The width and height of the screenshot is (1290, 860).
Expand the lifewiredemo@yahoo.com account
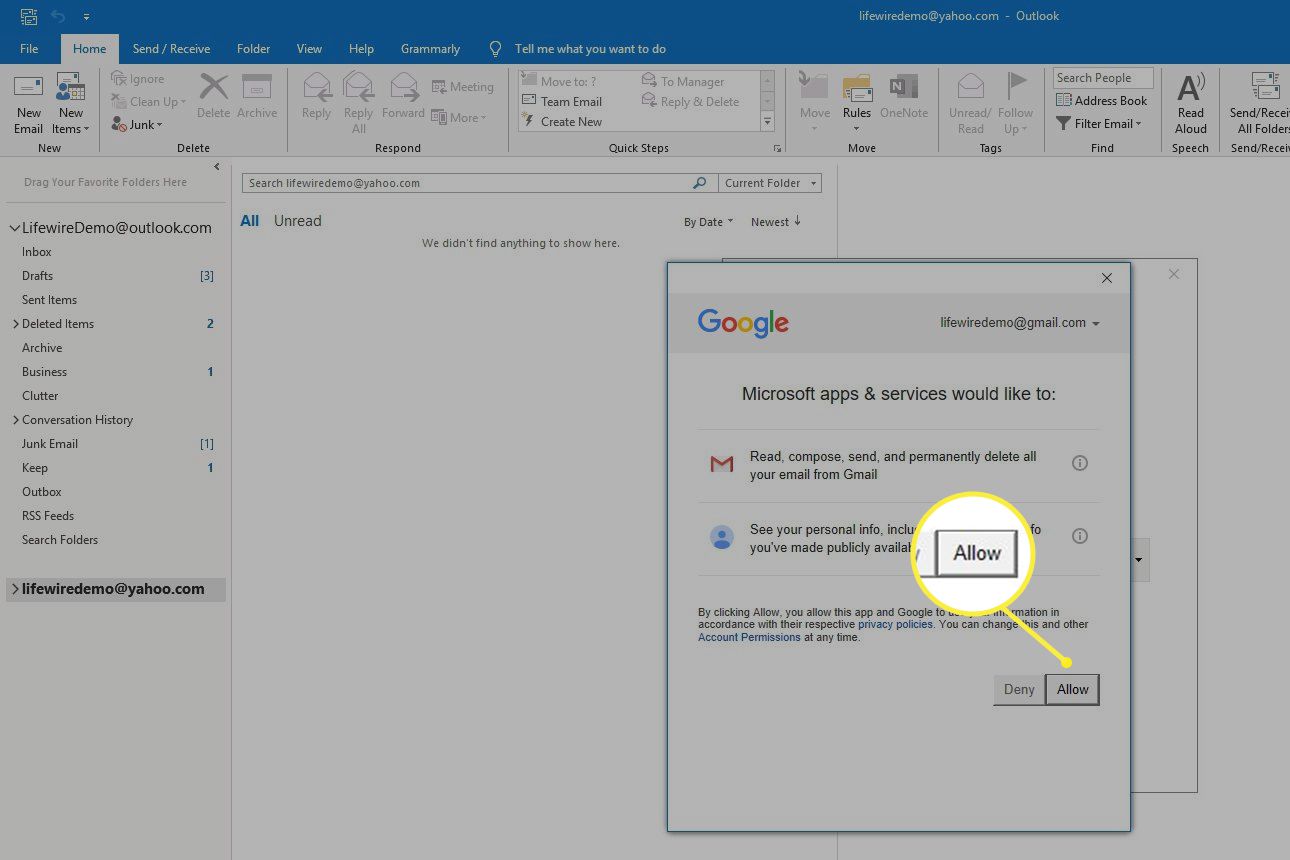tap(14, 589)
